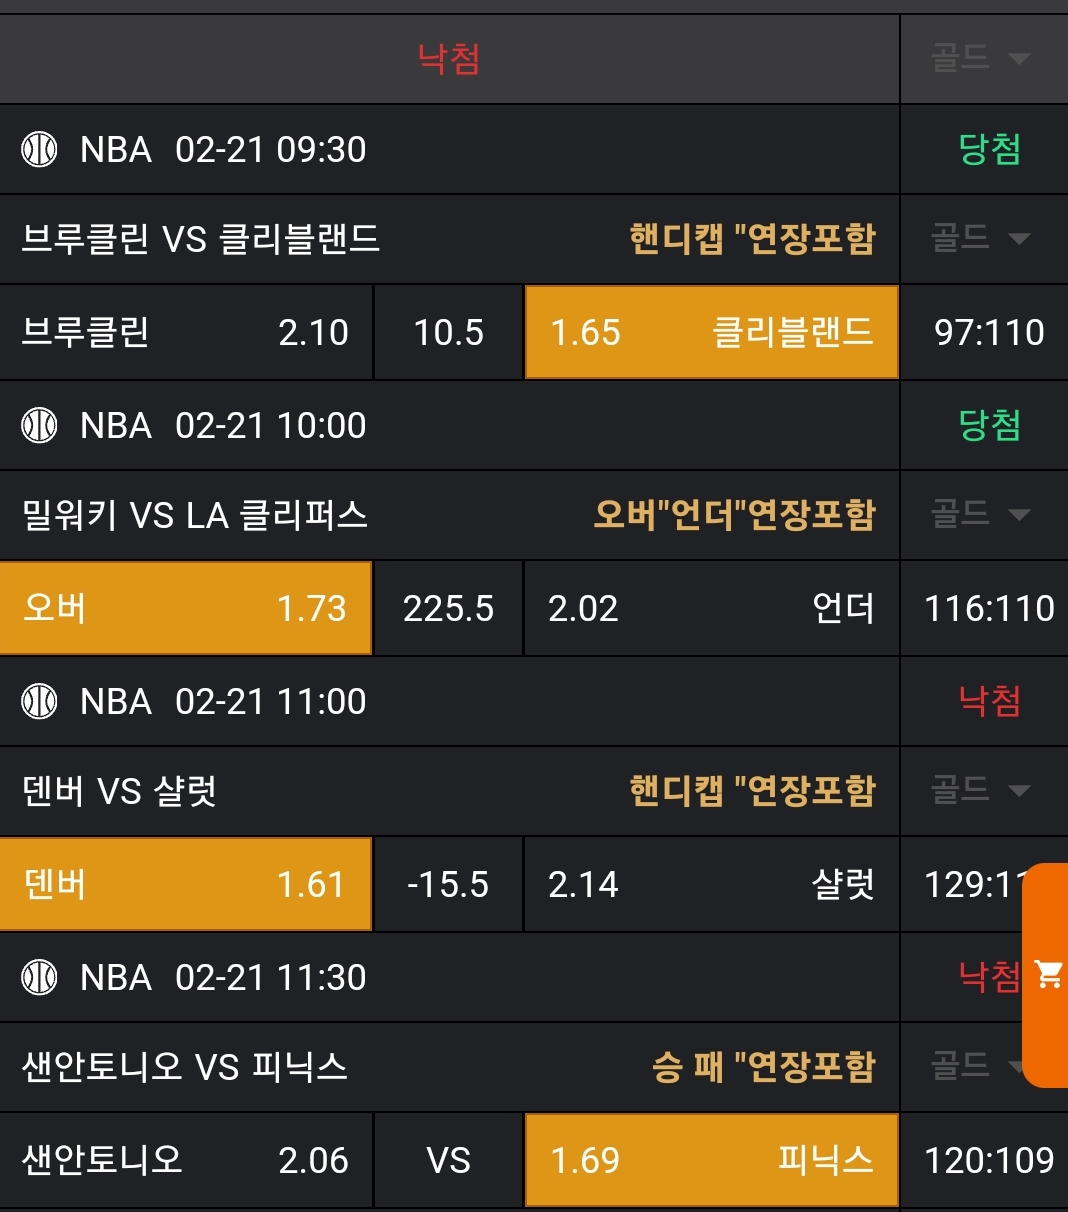Click basketball icon beside NBA 11:30 game

[40, 978]
